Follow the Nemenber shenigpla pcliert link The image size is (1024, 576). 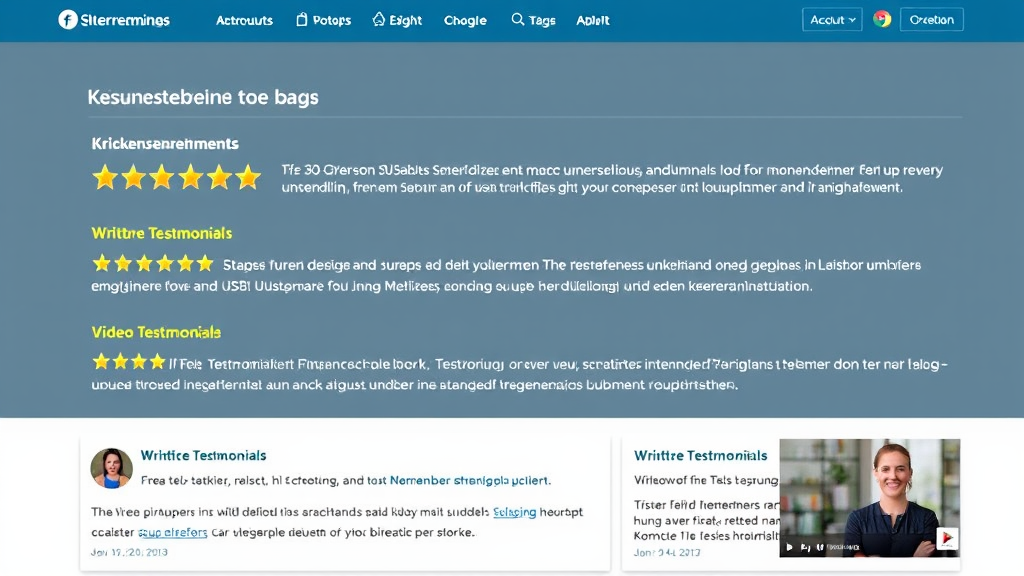(x=470, y=480)
